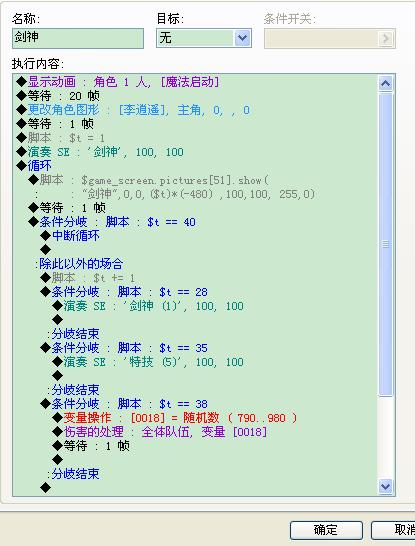Click the 确定 button
The height and width of the screenshot is (546, 415).
click(x=326, y=530)
